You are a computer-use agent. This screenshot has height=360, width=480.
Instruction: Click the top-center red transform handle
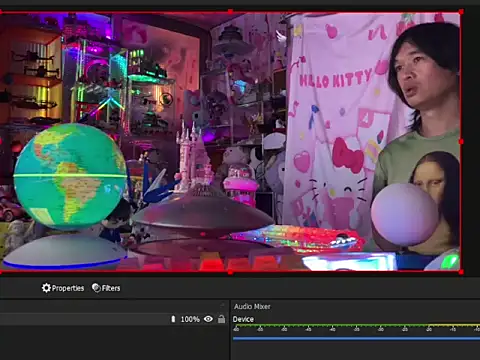[x=230, y=12]
